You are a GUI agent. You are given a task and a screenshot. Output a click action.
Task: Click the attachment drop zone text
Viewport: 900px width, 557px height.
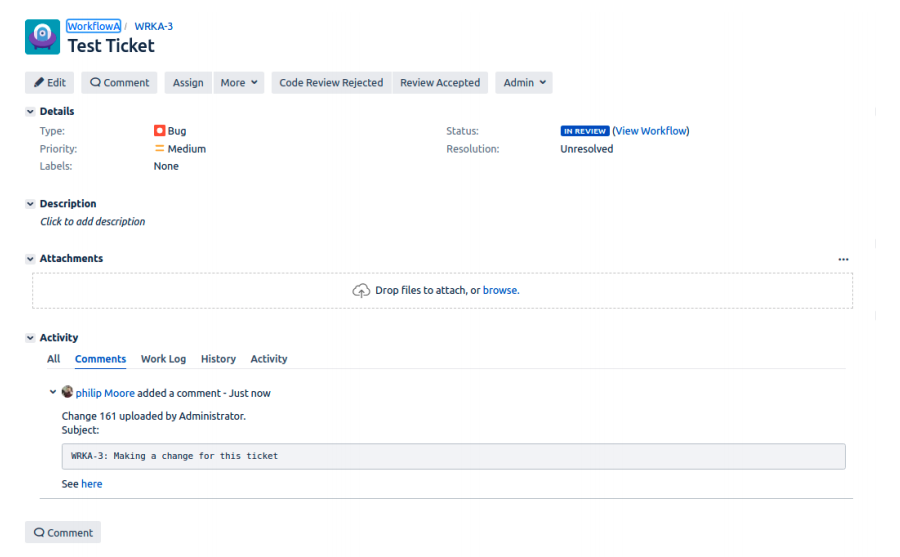(447, 291)
